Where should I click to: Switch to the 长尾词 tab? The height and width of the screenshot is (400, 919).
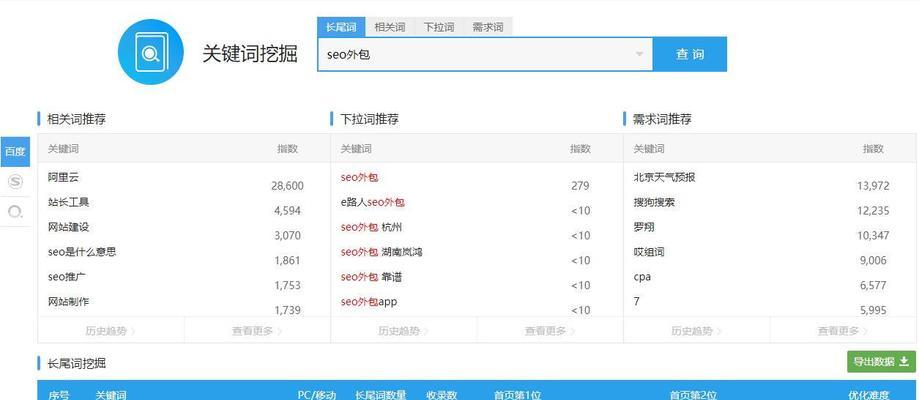point(341,27)
